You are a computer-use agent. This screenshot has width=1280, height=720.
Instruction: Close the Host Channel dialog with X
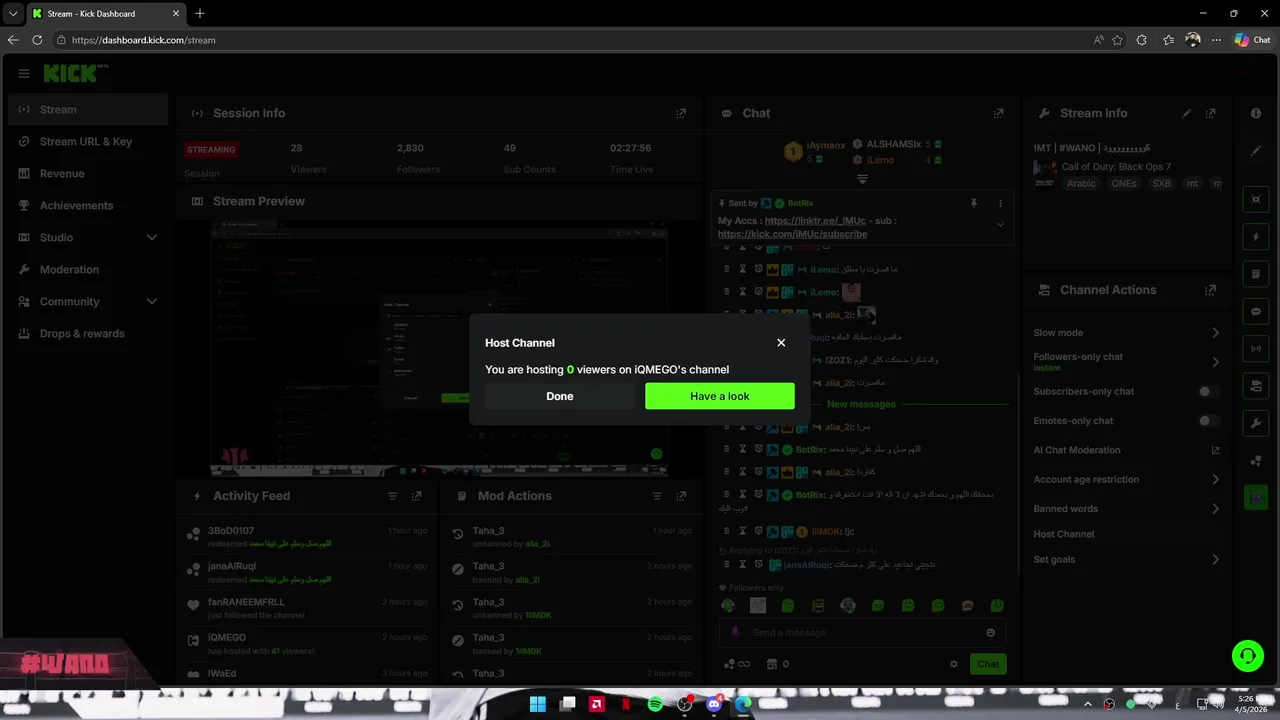[781, 342]
